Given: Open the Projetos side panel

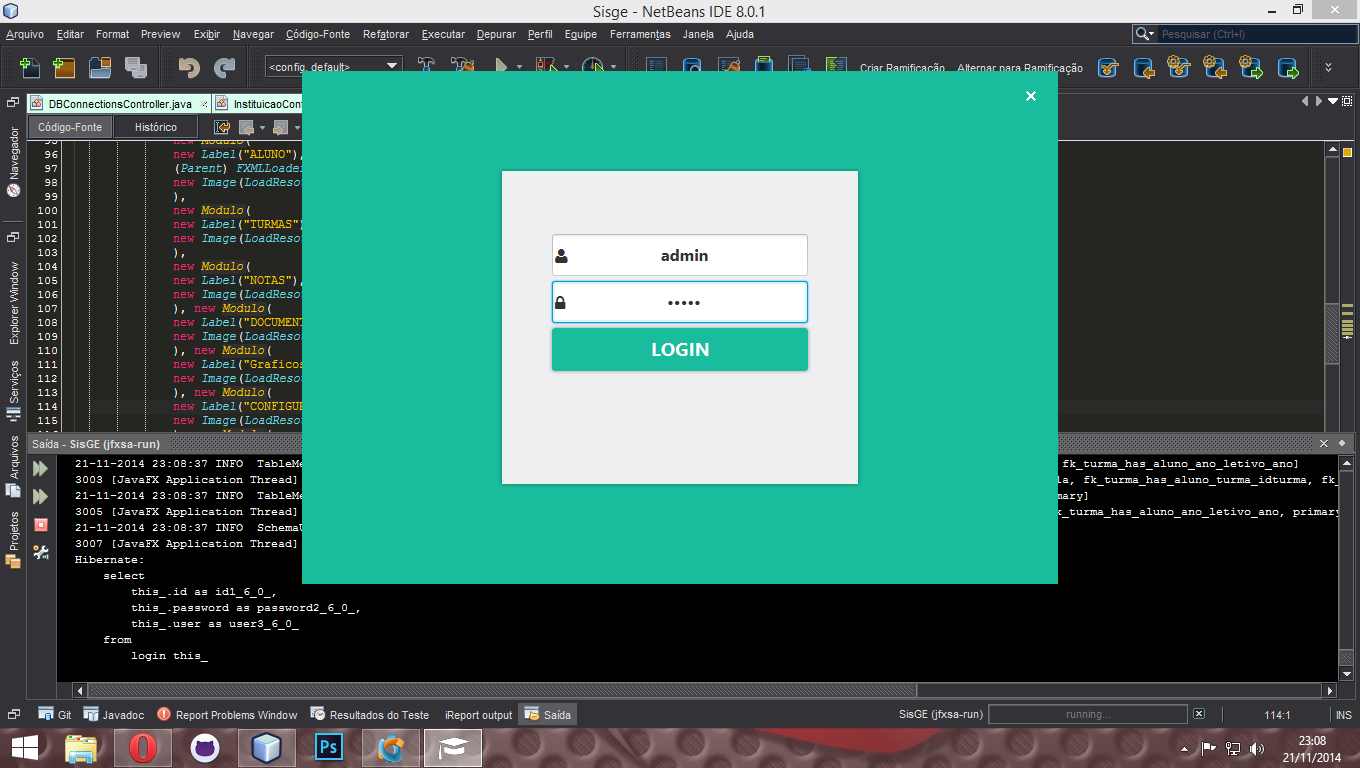Looking at the screenshot, I should click(x=13, y=540).
